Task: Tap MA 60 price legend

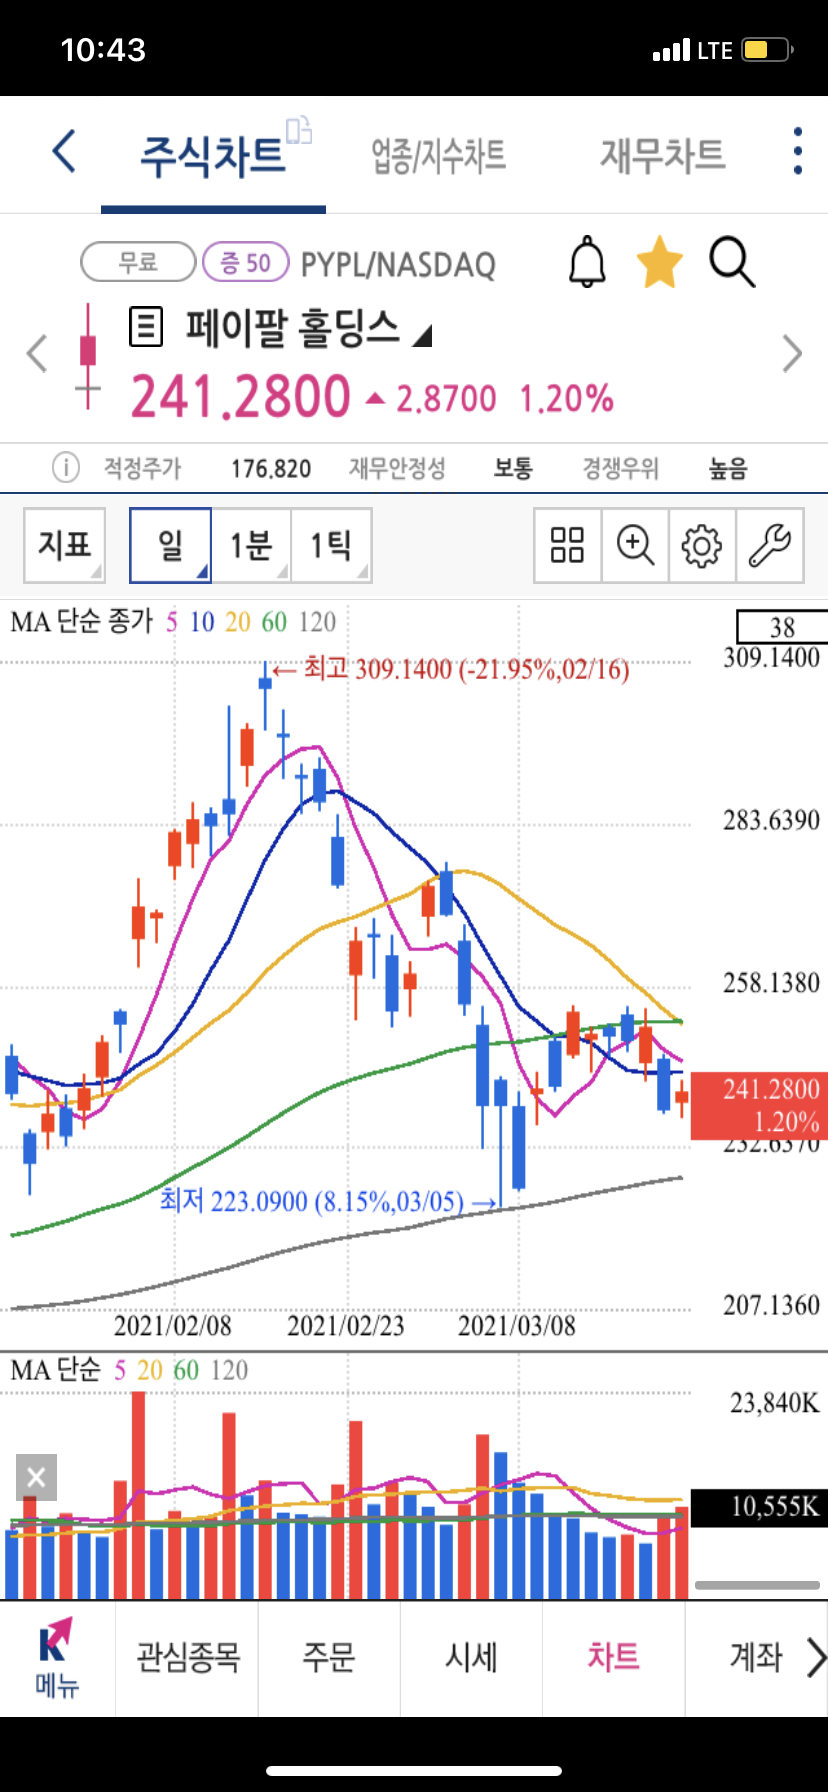Action: 274,622
